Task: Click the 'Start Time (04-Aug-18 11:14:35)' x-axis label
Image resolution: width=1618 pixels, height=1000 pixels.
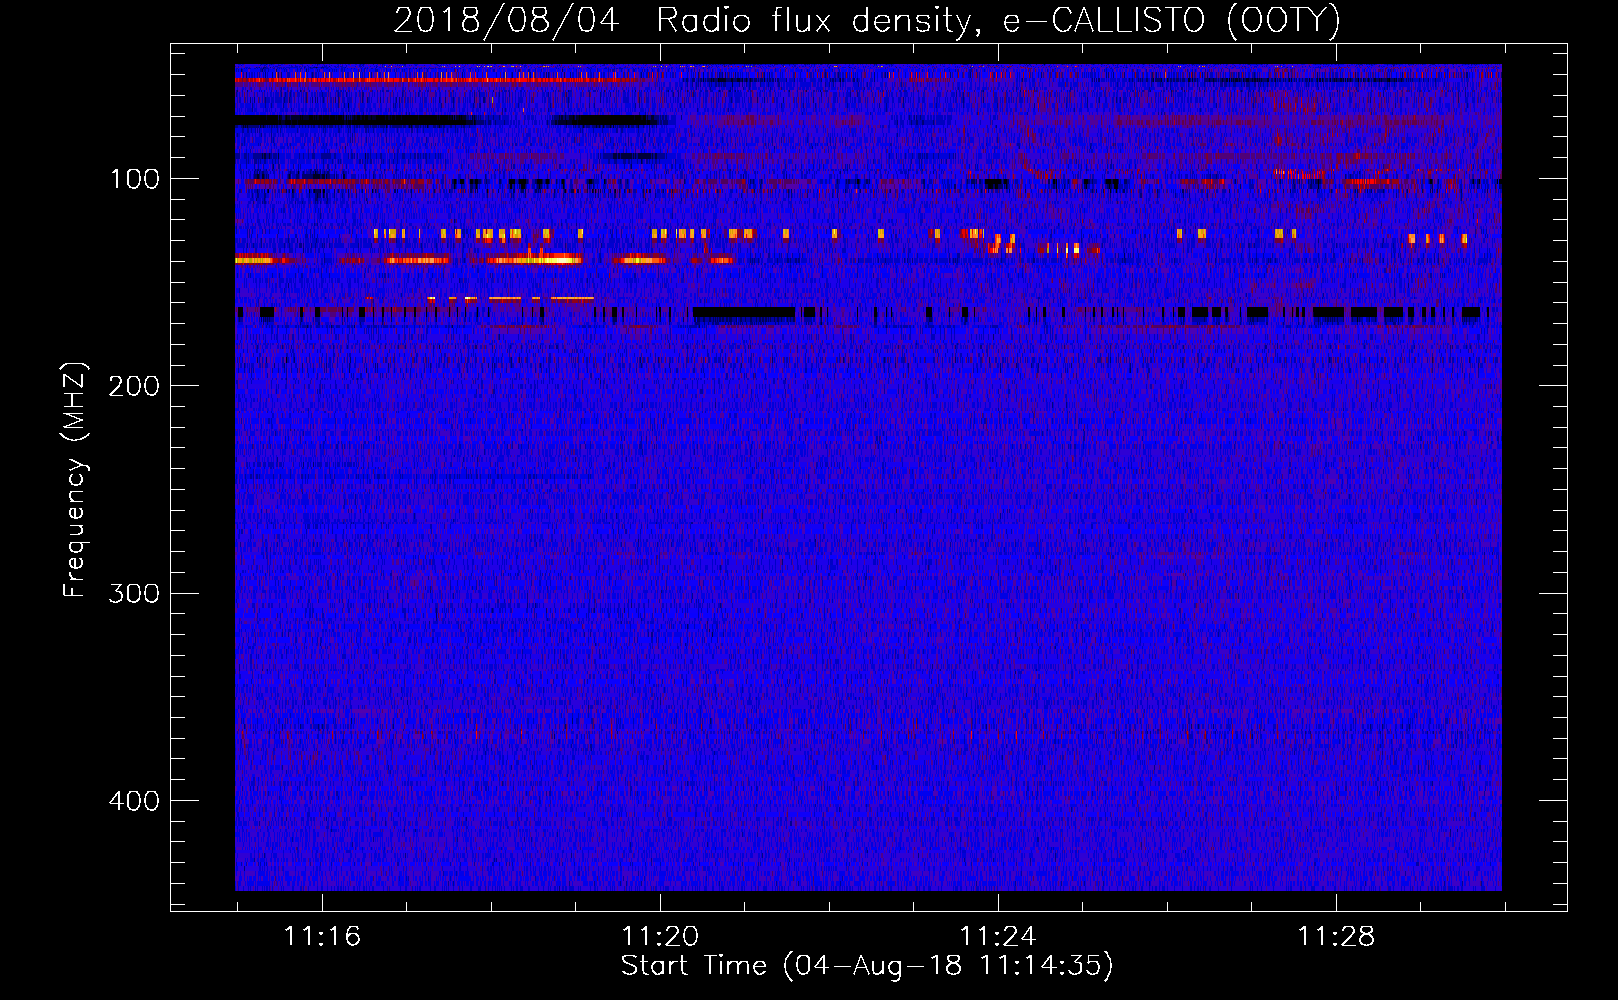Action: [x=867, y=966]
